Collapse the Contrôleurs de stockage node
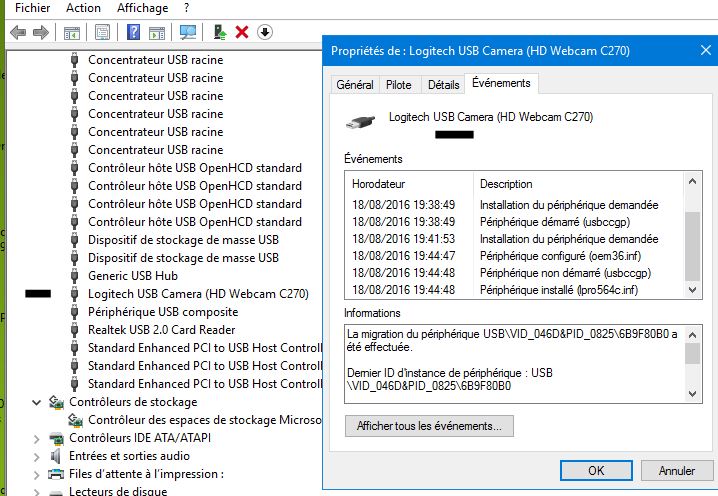The height and width of the screenshot is (496, 718). 37,403
